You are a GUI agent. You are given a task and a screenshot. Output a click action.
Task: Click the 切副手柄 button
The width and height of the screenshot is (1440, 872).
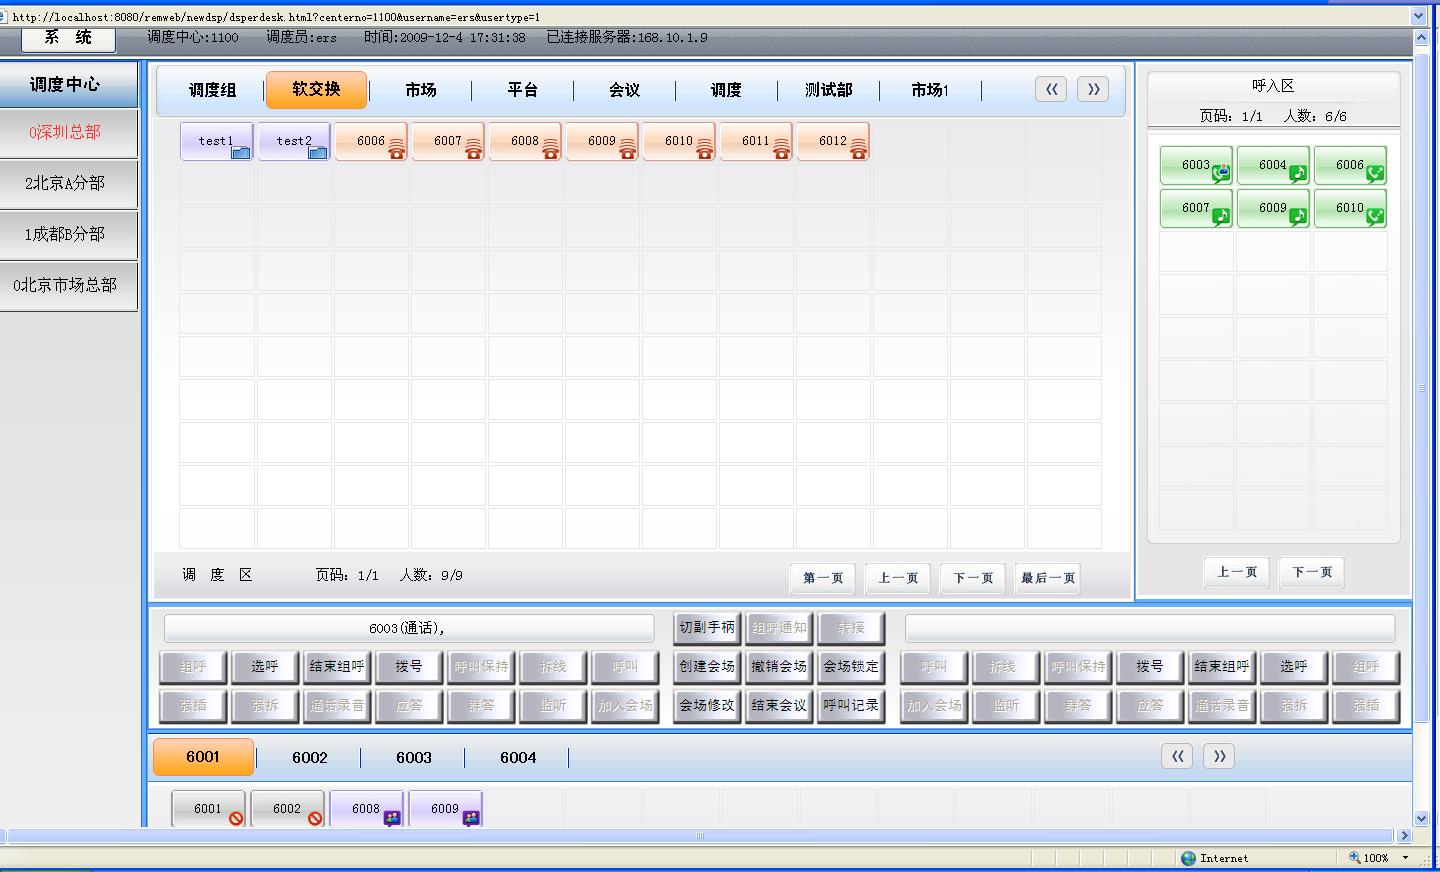[x=707, y=628]
